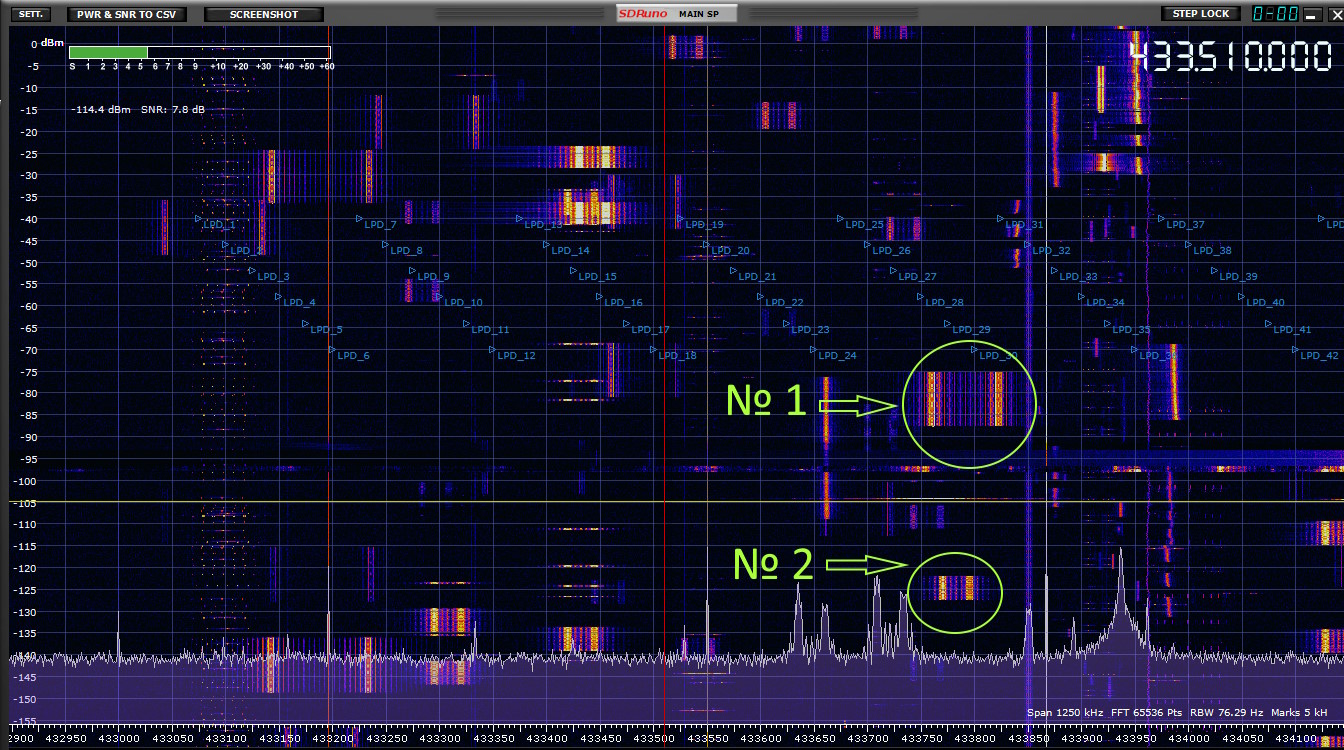The width and height of the screenshot is (1344, 750).
Task: Jump to the LPD_13 marker flag
Action: [x=540, y=224]
